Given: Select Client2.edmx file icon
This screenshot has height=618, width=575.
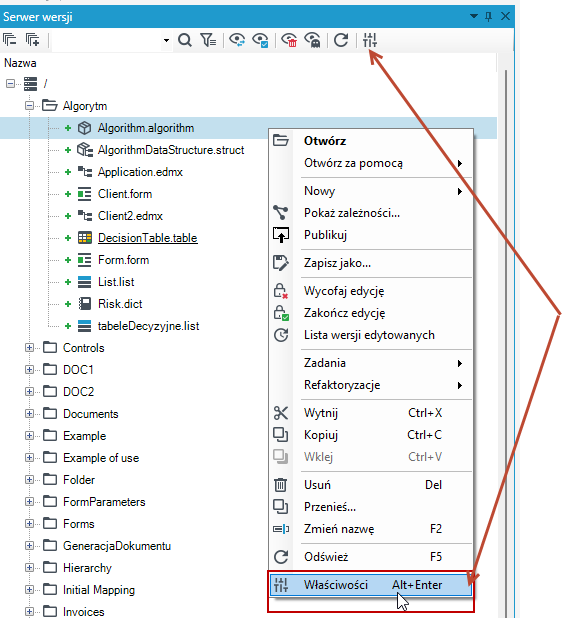Looking at the screenshot, I should pyautogui.click(x=84, y=216).
